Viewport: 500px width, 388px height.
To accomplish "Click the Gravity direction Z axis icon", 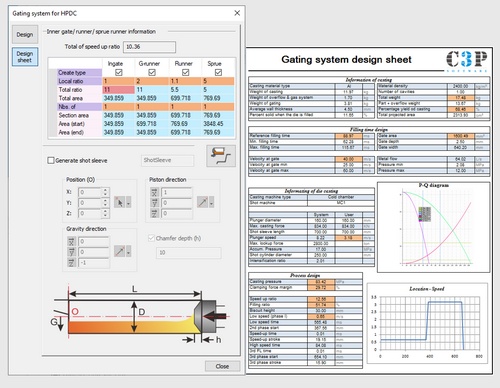I will (71, 263).
